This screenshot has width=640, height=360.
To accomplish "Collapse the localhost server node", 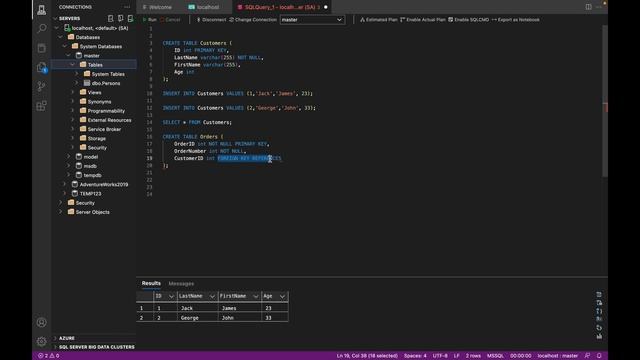I will pyautogui.click(x=57, y=28).
